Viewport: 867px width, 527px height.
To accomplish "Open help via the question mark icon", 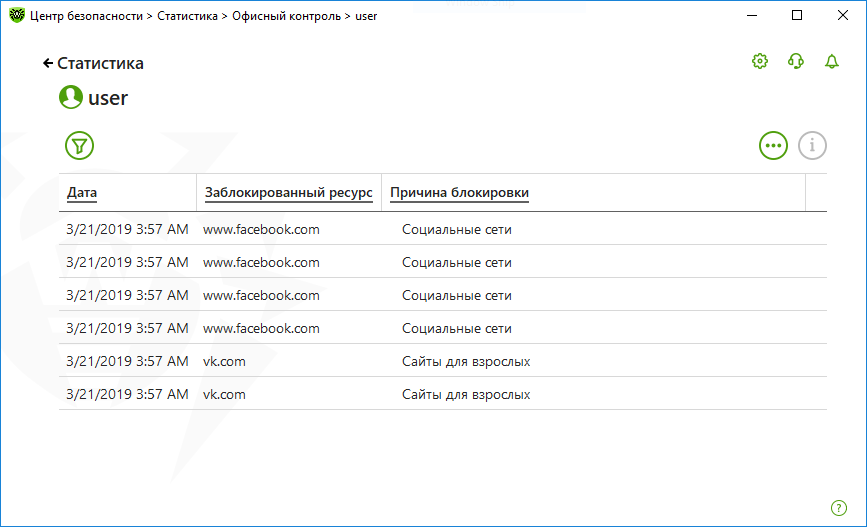I will pos(839,508).
